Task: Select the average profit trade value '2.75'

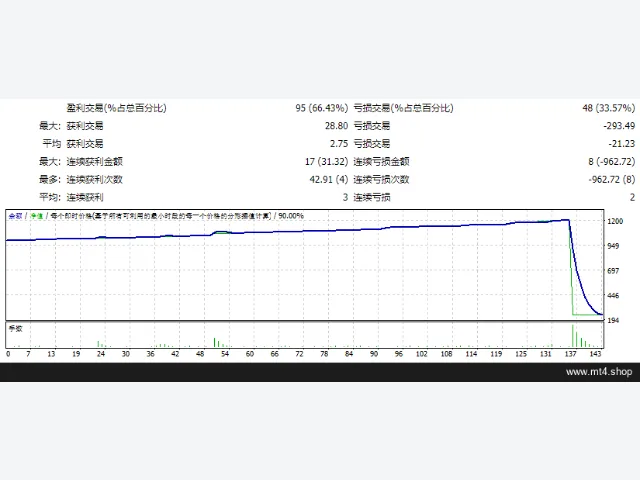Action: pos(339,144)
